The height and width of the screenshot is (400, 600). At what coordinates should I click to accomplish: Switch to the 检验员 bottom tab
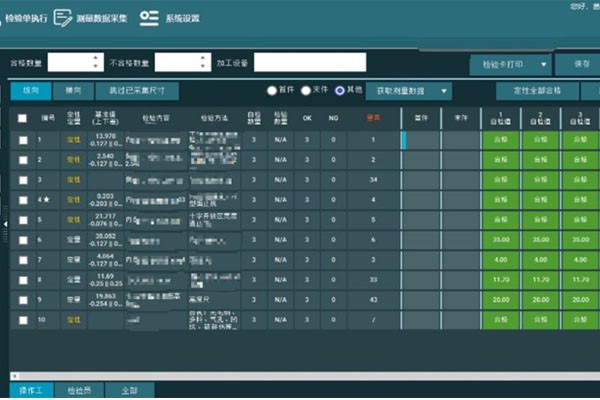[79, 390]
